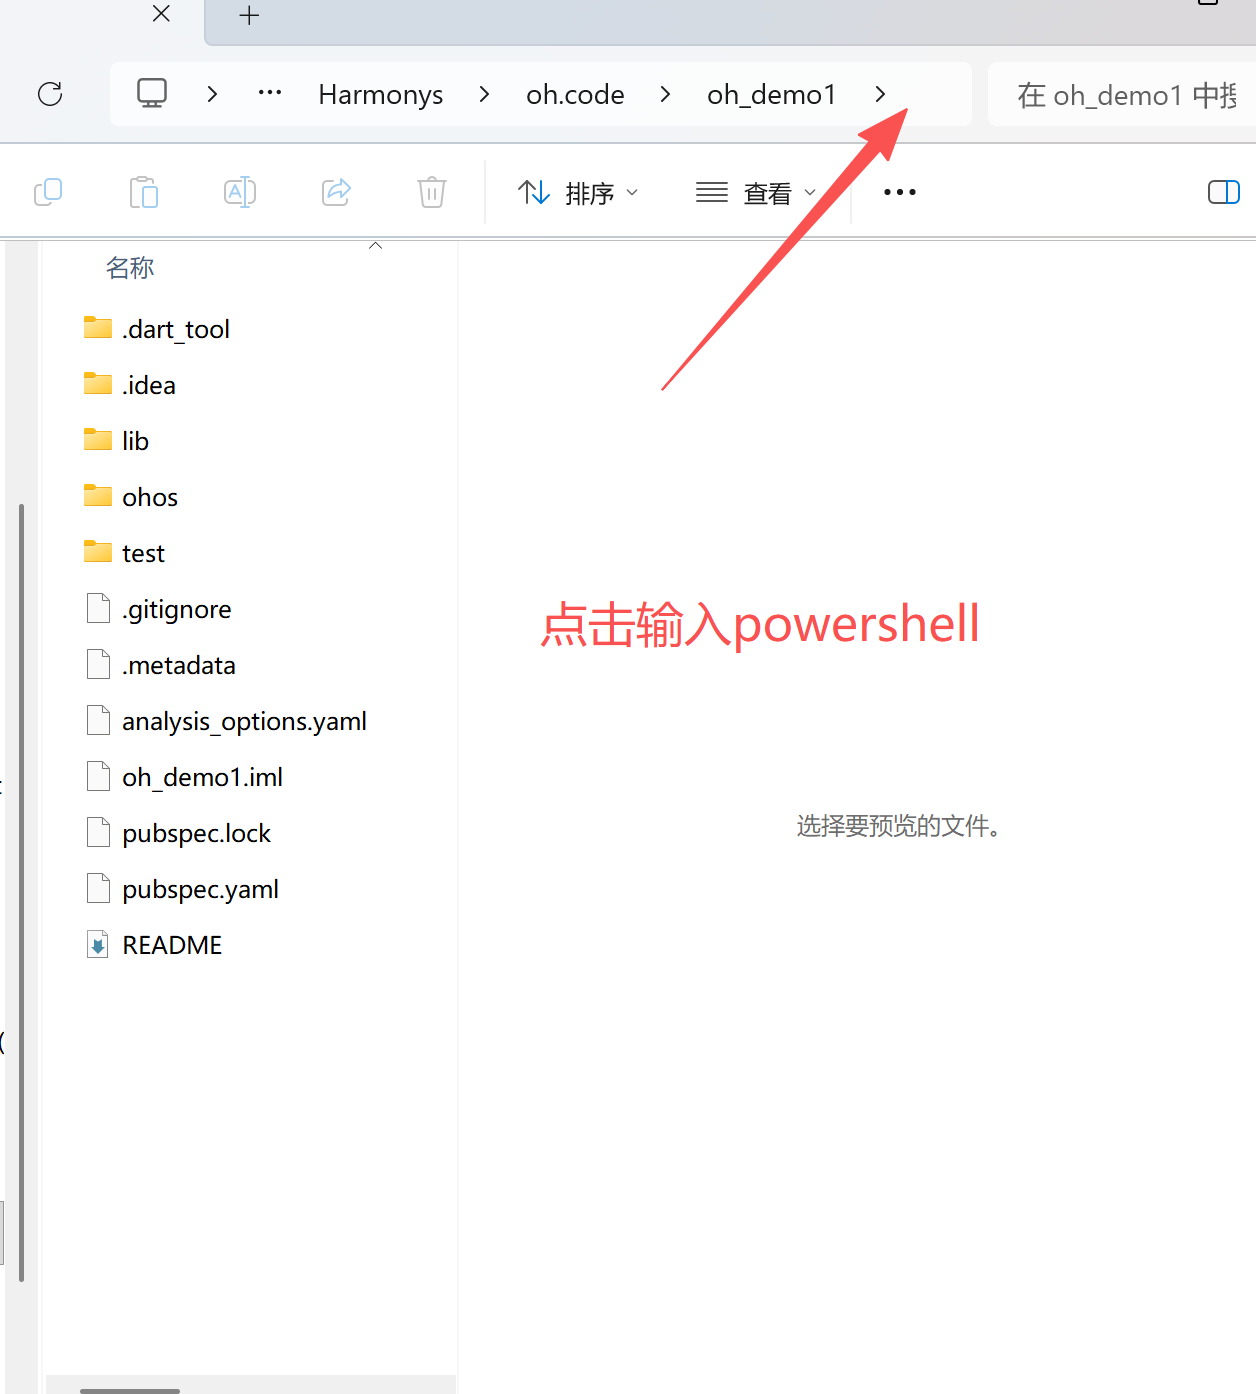The width and height of the screenshot is (1256, 1394).
Task: Select the .metadata file
Action: (x=179, y=665)
